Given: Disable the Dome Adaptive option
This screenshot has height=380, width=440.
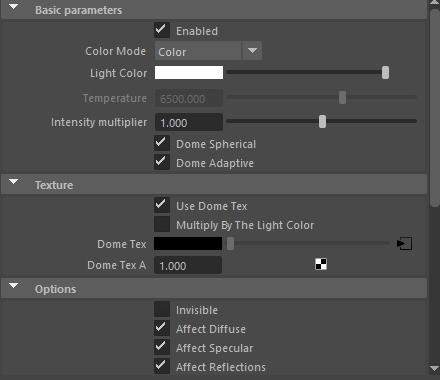Looking at the screenshot, I should click(x=162, y=162).
